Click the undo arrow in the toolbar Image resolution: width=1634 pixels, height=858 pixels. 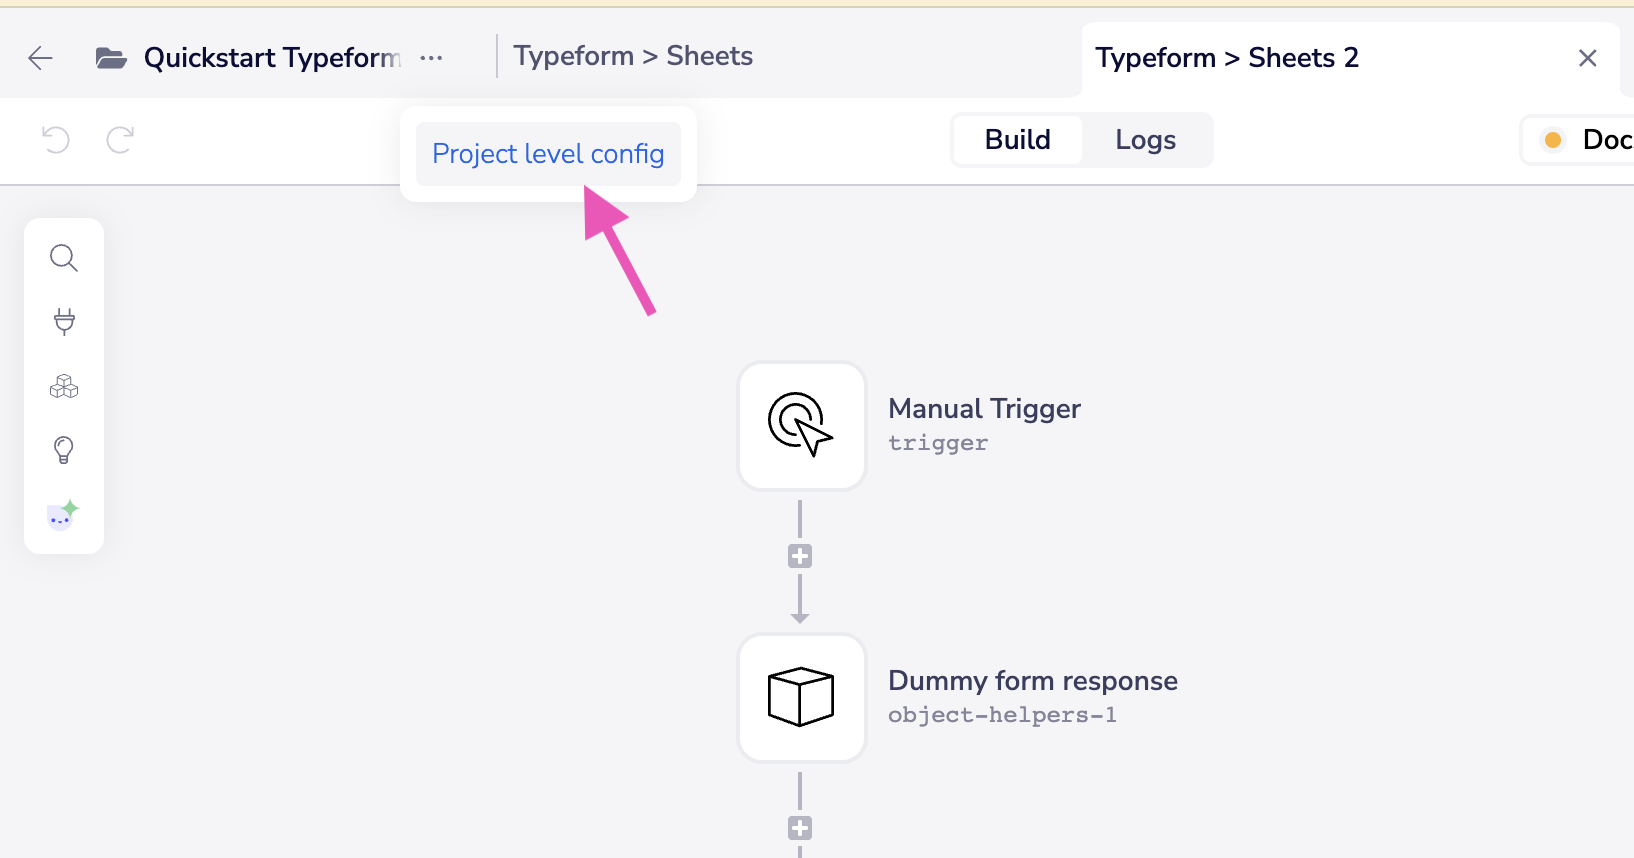(56, 140)
